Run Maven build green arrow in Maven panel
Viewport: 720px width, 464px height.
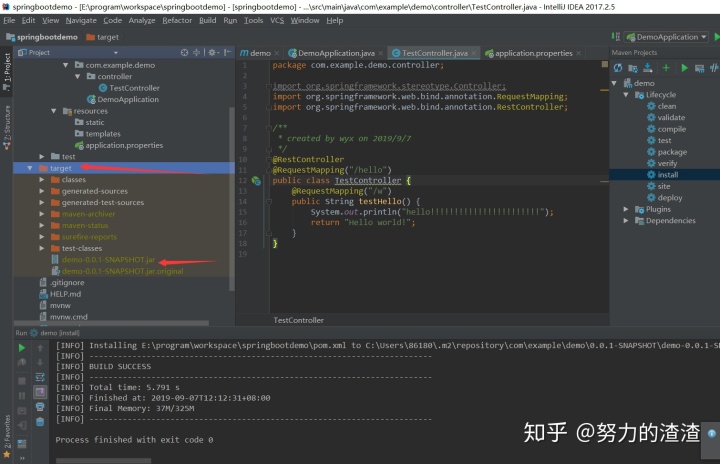(x=684, y=68)
